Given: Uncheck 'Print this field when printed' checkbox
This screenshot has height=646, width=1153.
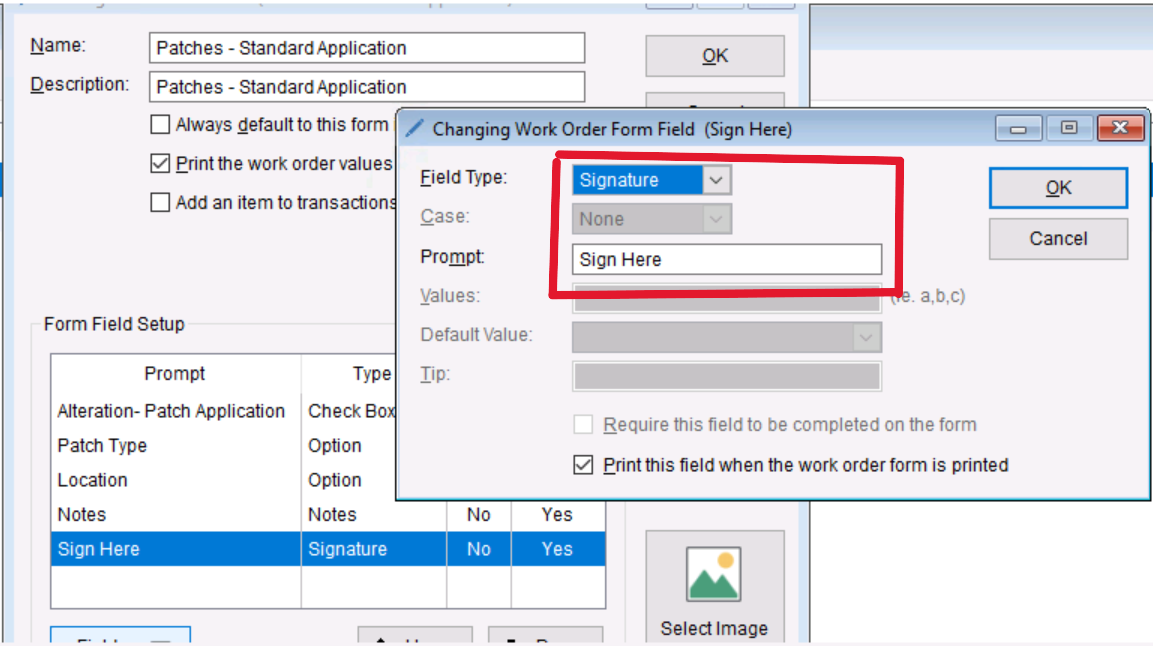Looking at the screenshot, I should (583, 465).
